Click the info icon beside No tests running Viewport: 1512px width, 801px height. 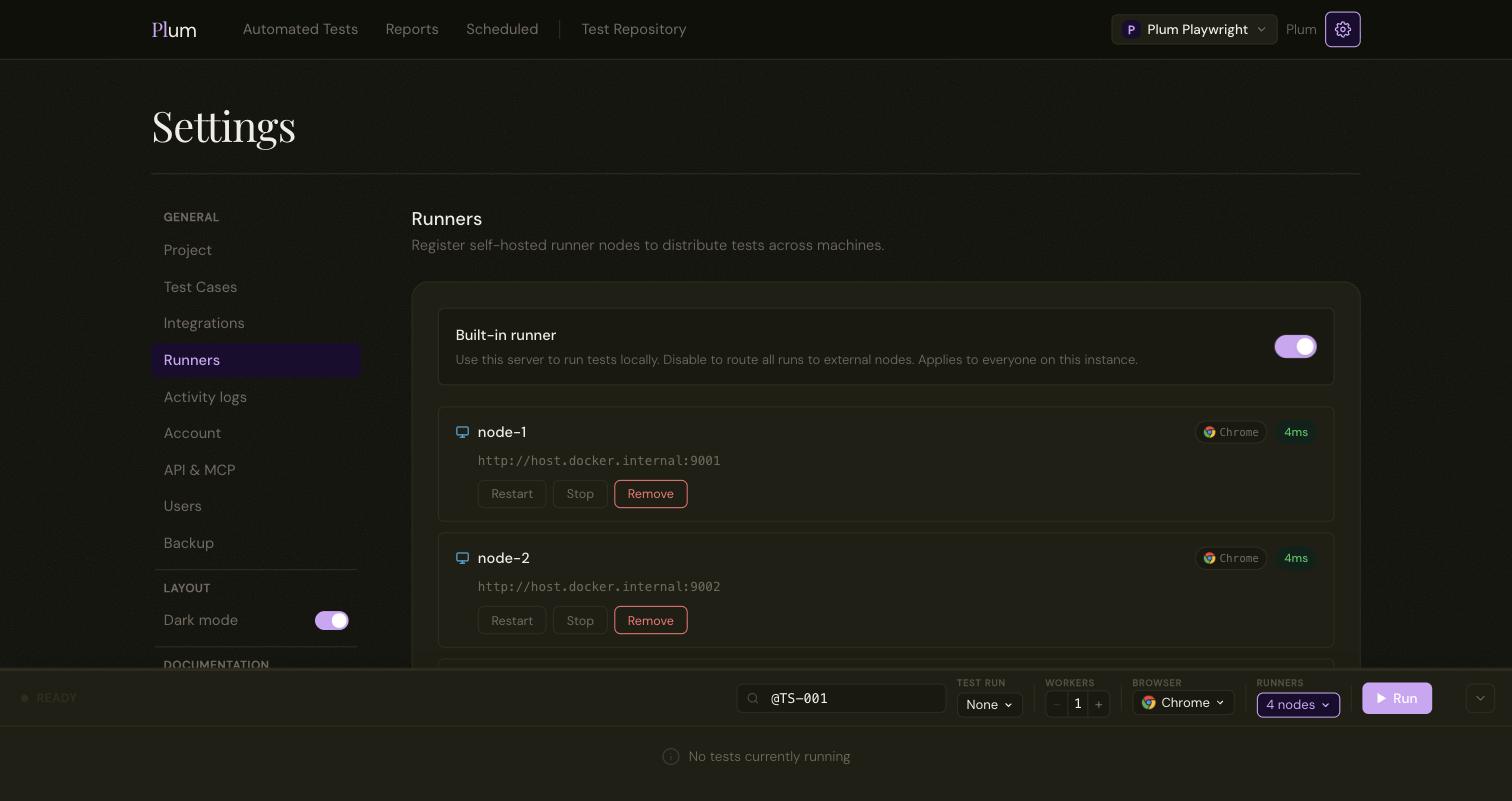pyautogui.click(x=671, y=757)
